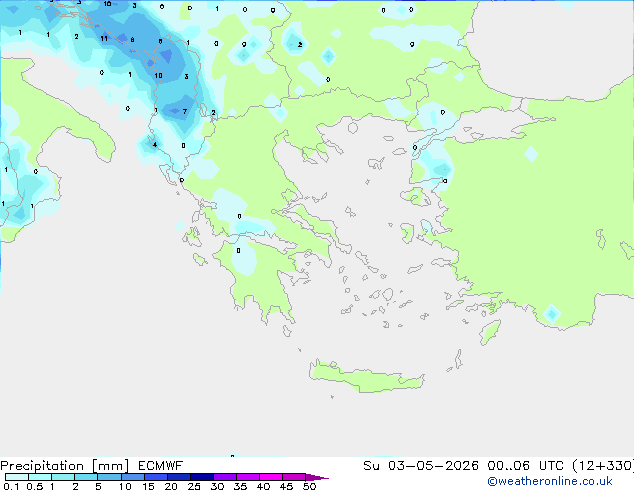Click the '35' legend scale label
The image size is (634, 490).
click(240, 486)
